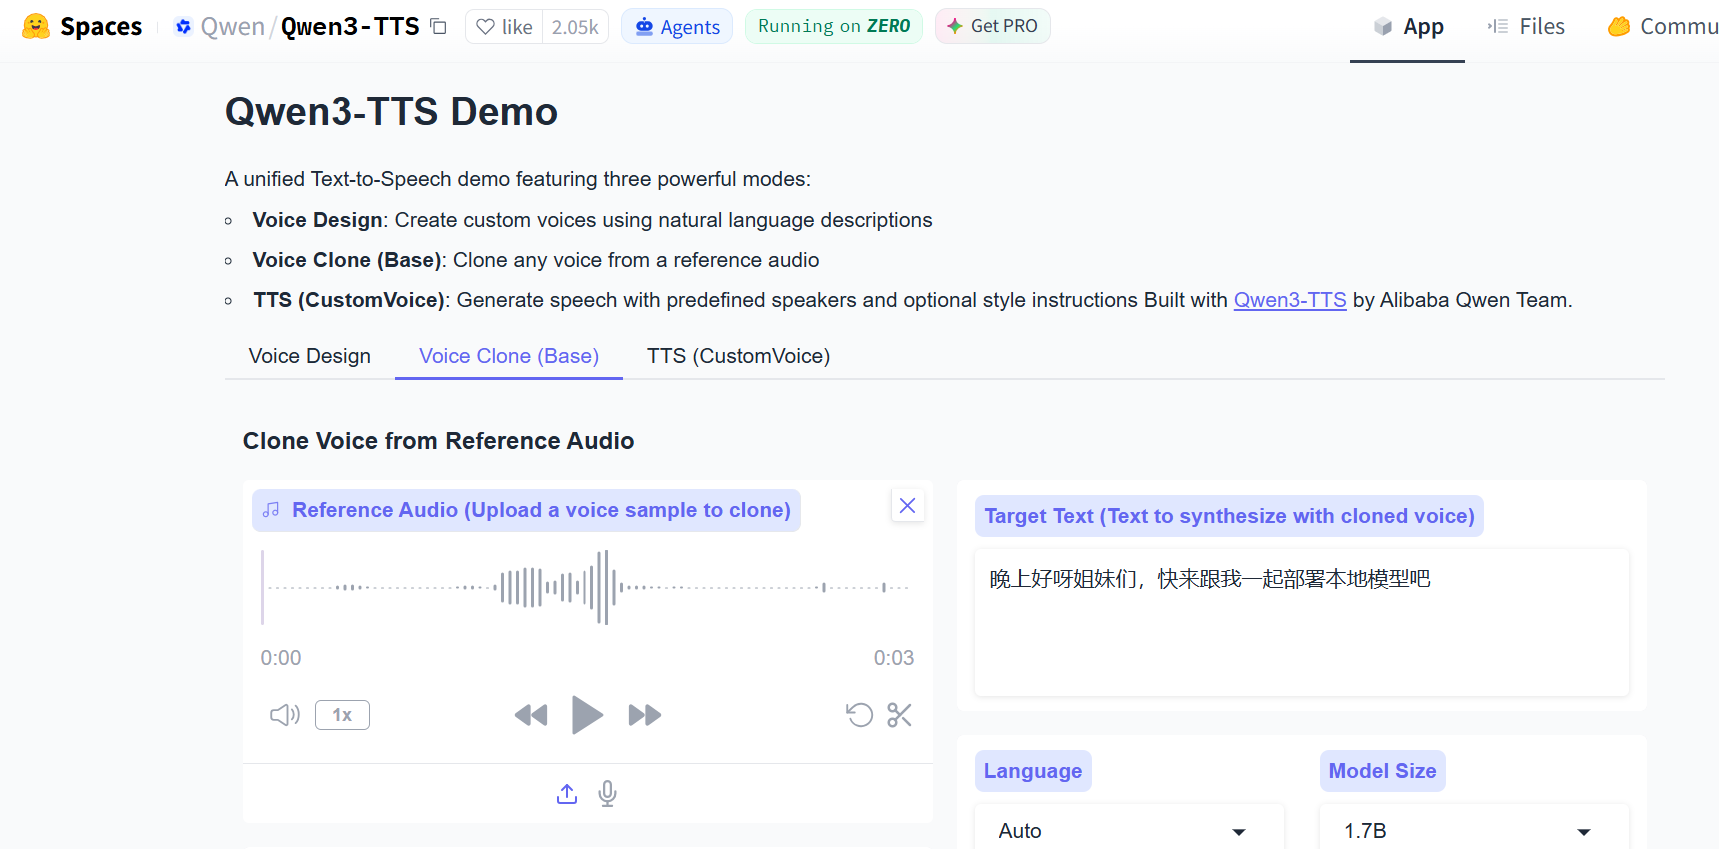Click the 'Reference Audio' label
This screenshot has height=849, width=1719.
pos(526,510)
